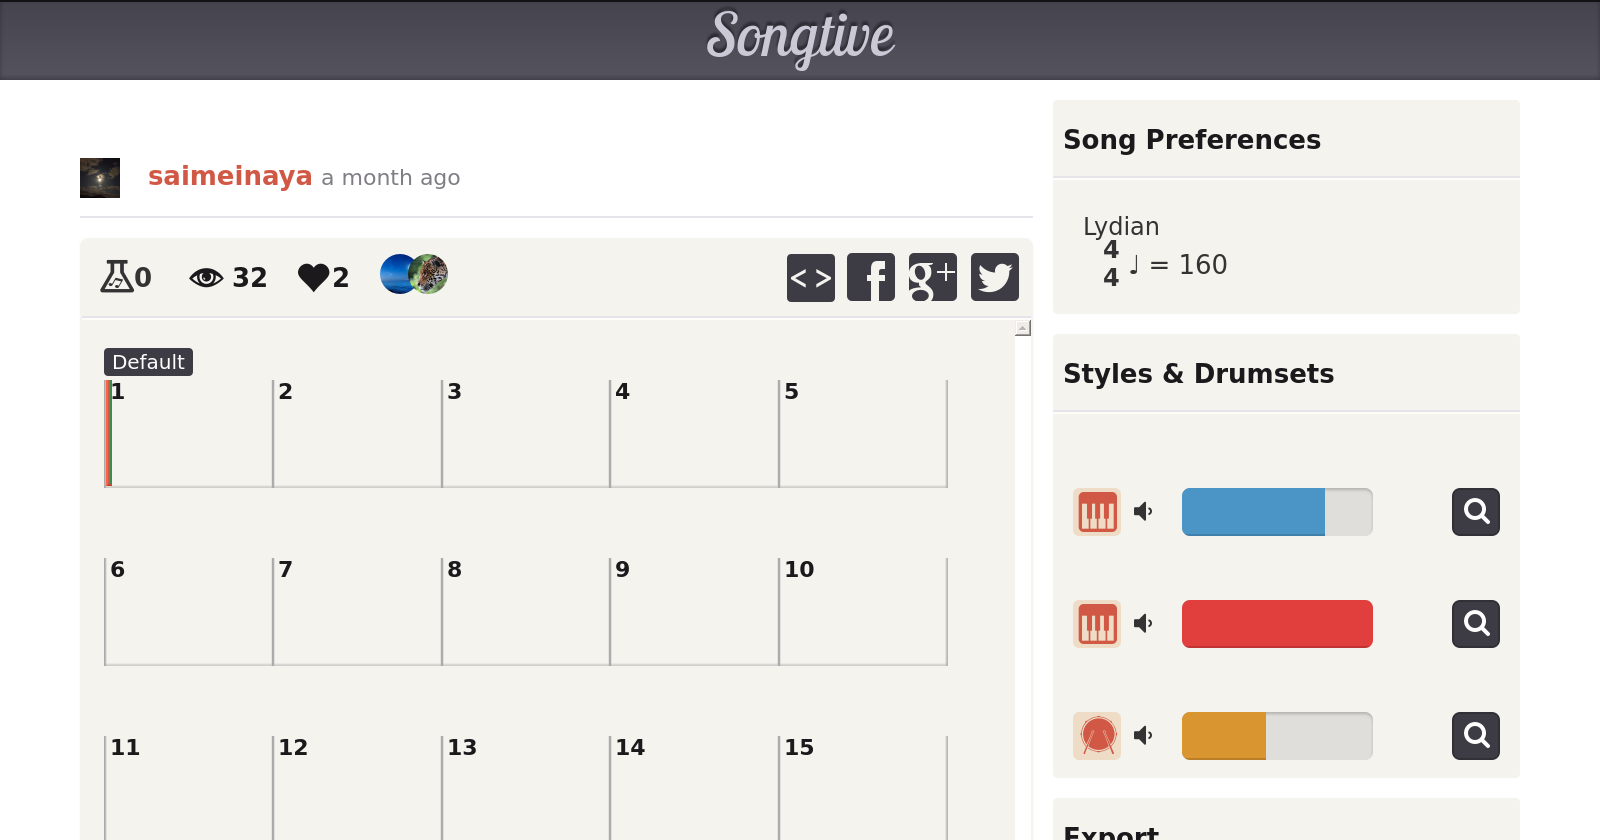This screenshot has height=840, width=1600.
Task: Share song on Google Plus
Action: pyautogui.click(x=932, y=277)
